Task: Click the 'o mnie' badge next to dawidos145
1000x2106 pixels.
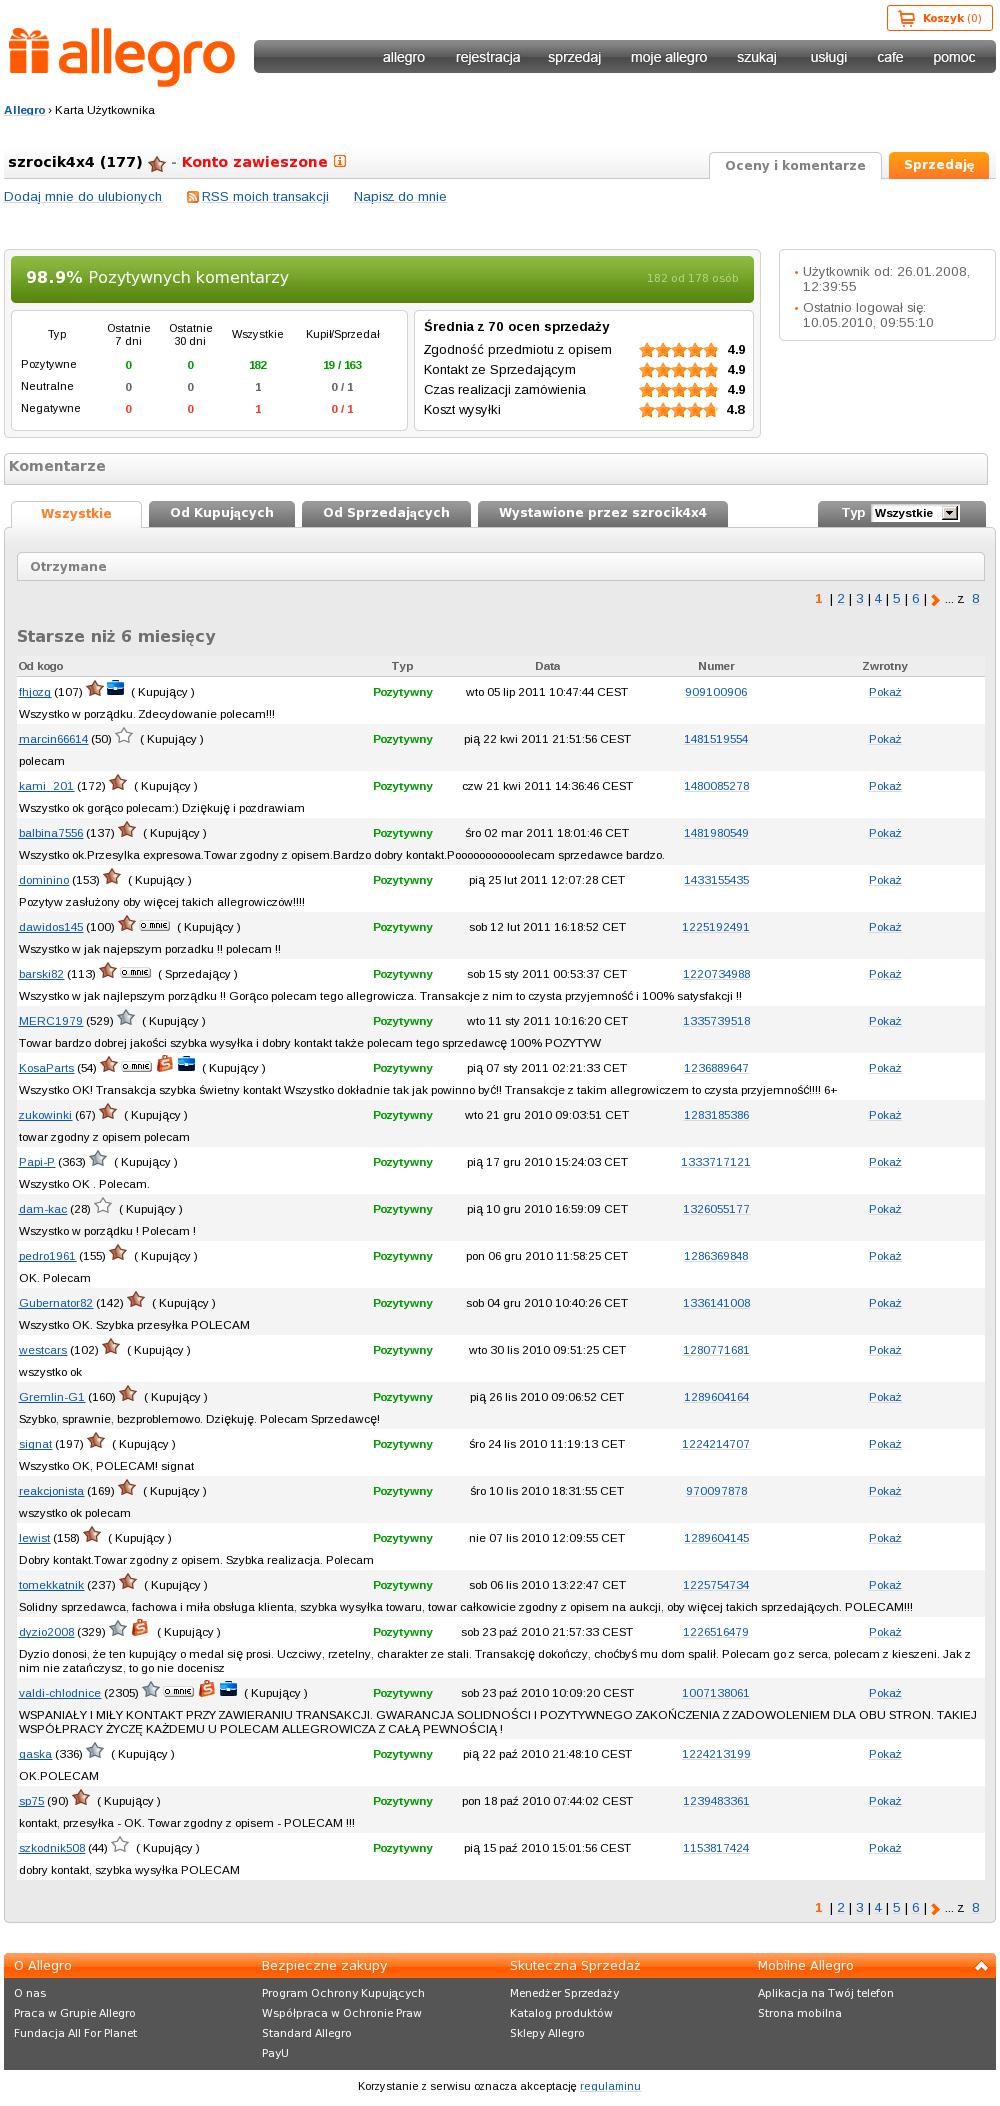Action: 154,926
